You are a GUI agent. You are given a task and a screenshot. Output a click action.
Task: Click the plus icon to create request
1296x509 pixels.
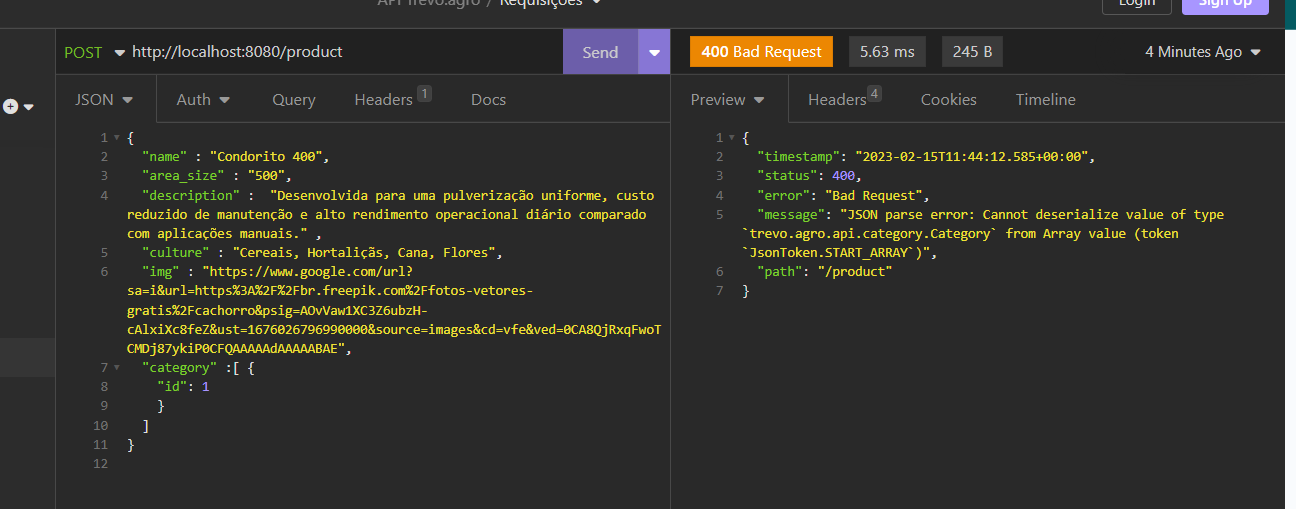[x=11, y=106]
